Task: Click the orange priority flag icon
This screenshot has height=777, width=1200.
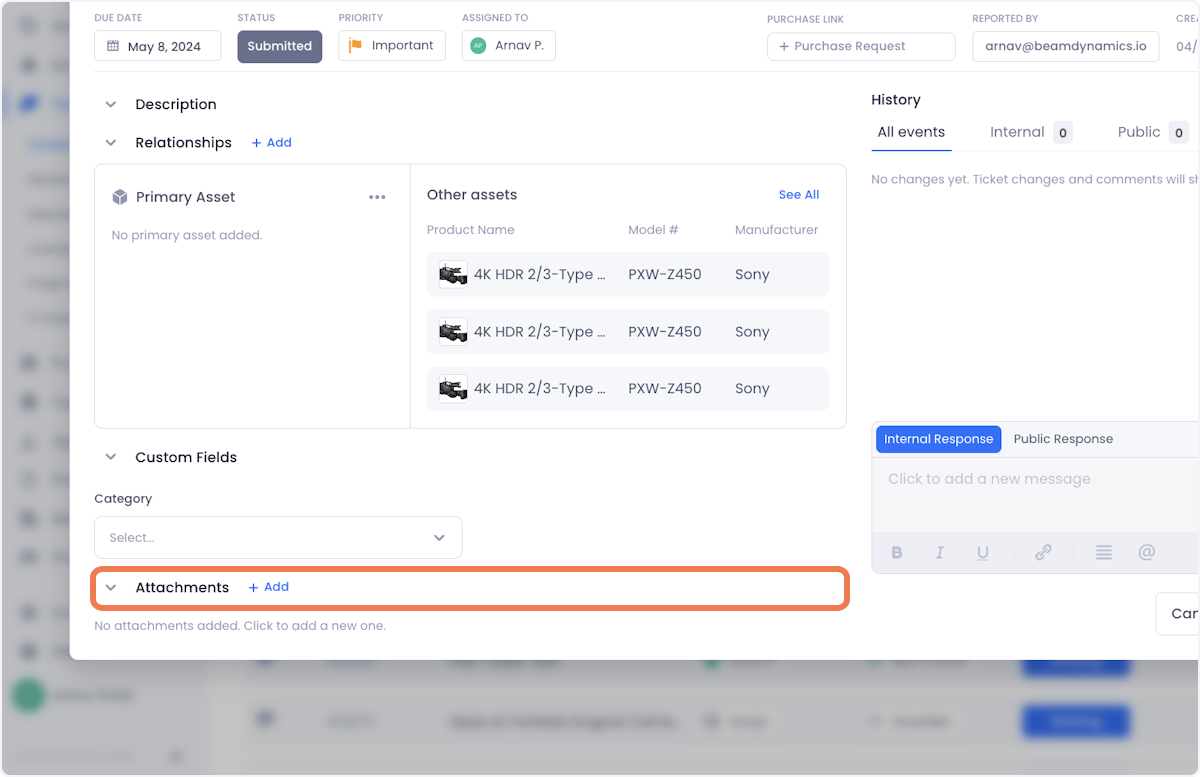Action: [x=355, y=45]
